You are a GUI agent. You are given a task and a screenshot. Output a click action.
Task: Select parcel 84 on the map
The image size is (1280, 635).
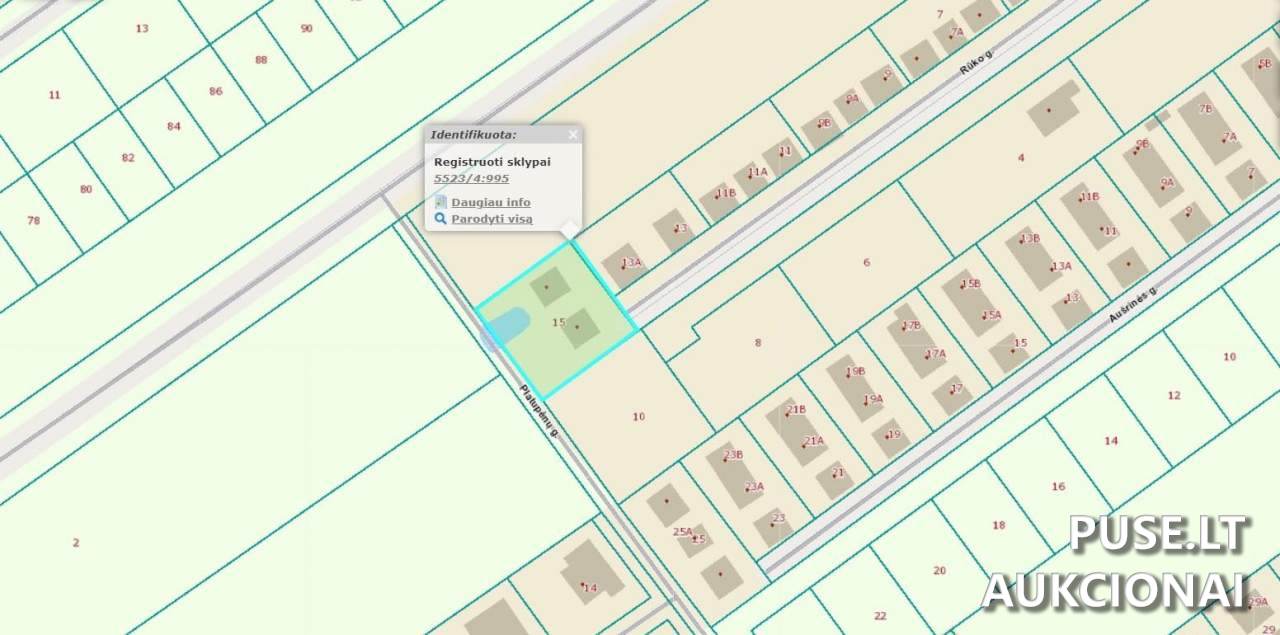(x=174, y=126)
